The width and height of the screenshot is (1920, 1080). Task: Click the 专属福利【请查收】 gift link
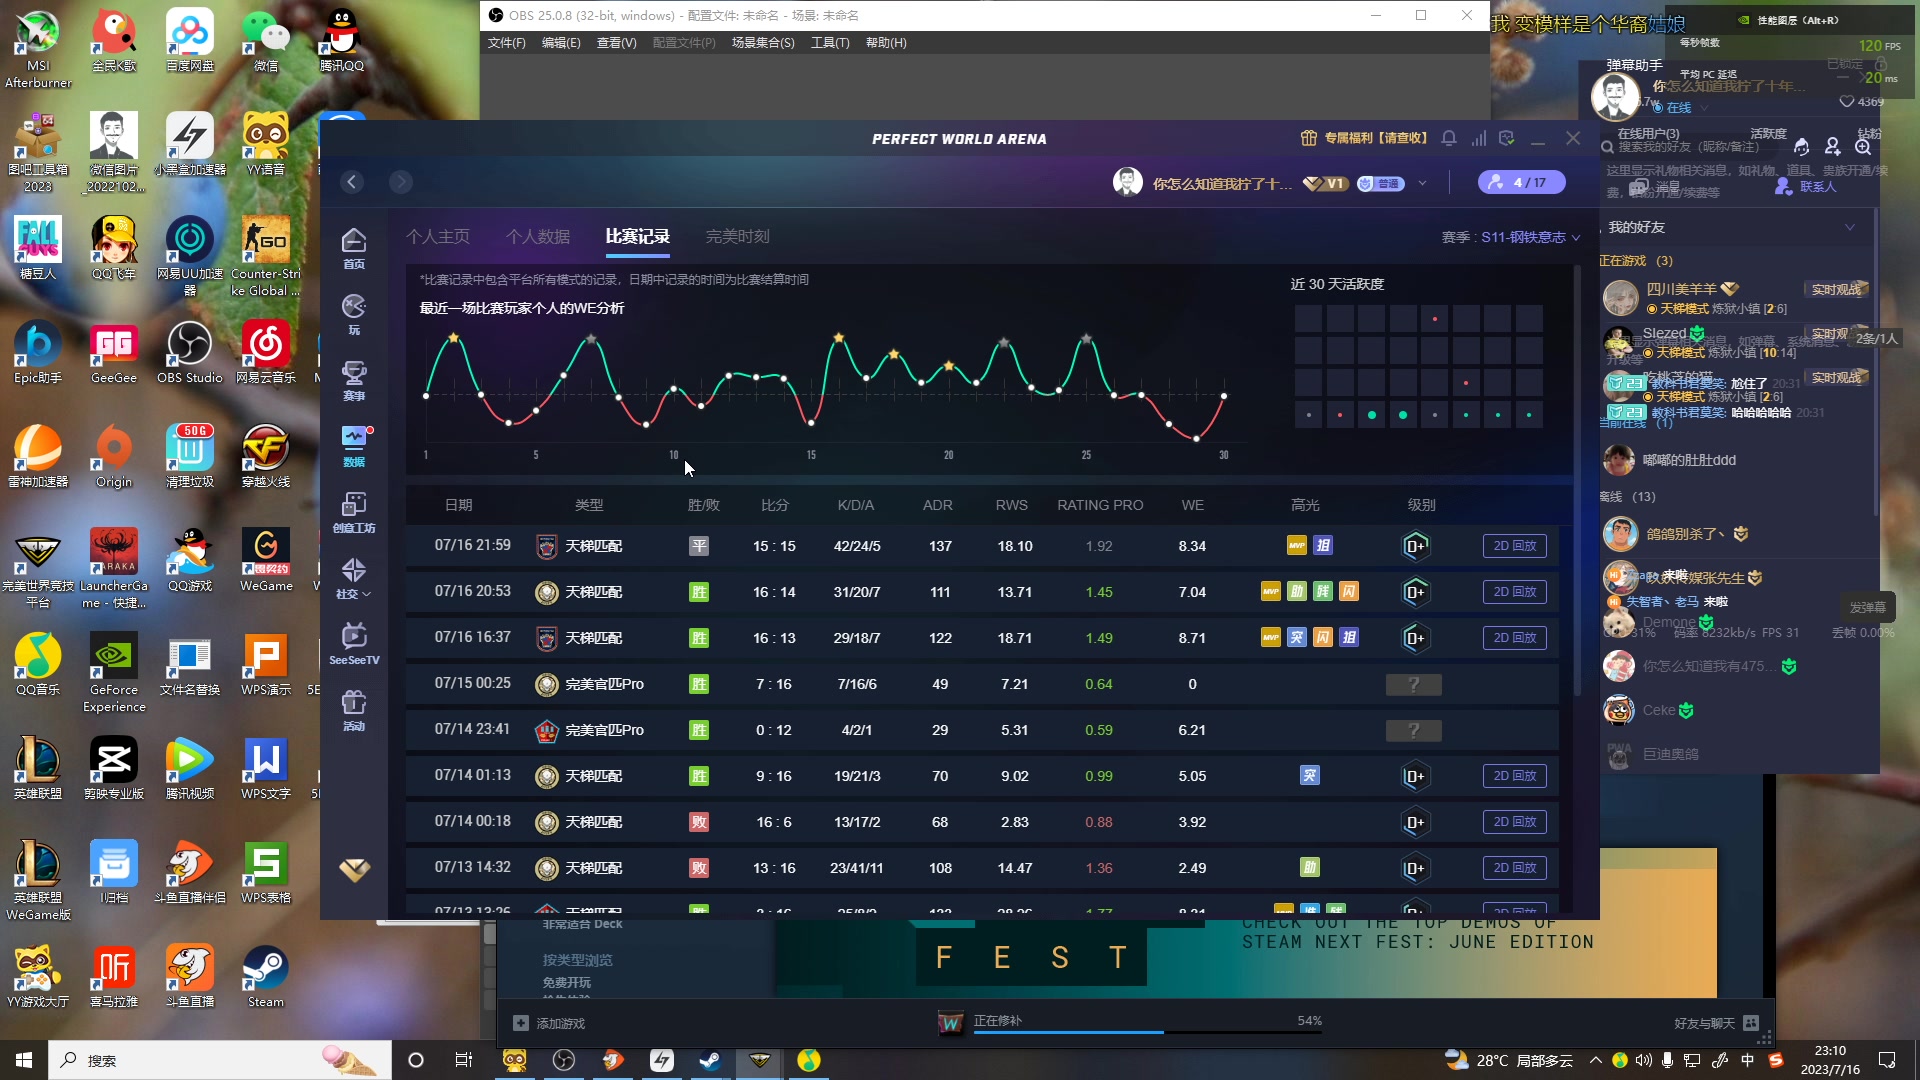[1365, 138]
